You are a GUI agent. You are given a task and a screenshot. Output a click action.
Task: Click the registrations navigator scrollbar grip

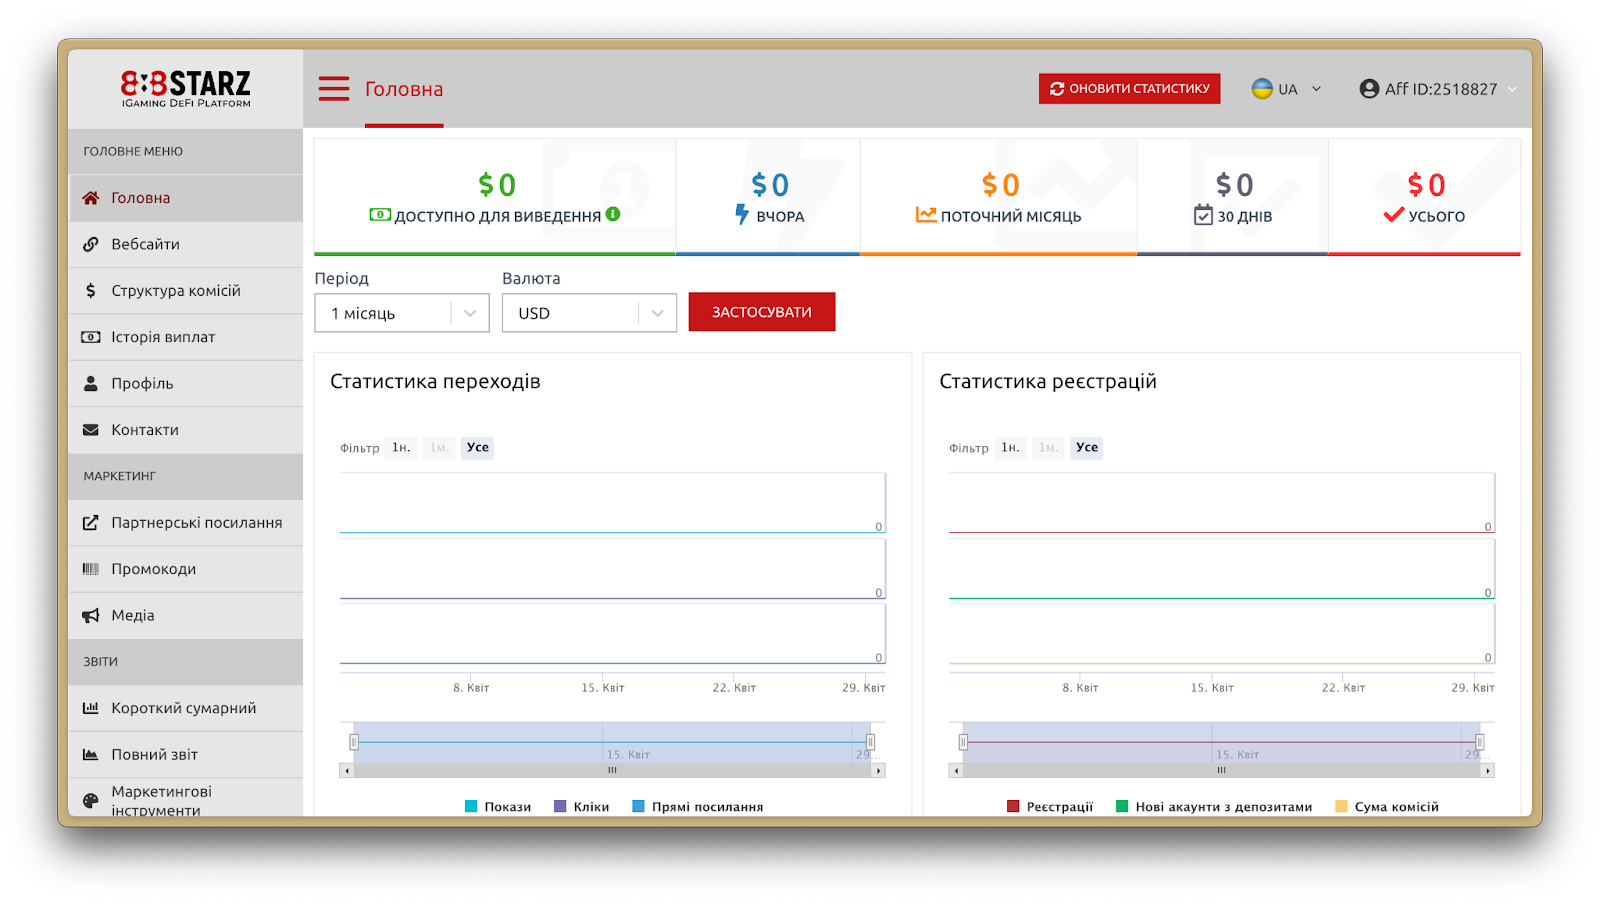[x=1221, y=771]
